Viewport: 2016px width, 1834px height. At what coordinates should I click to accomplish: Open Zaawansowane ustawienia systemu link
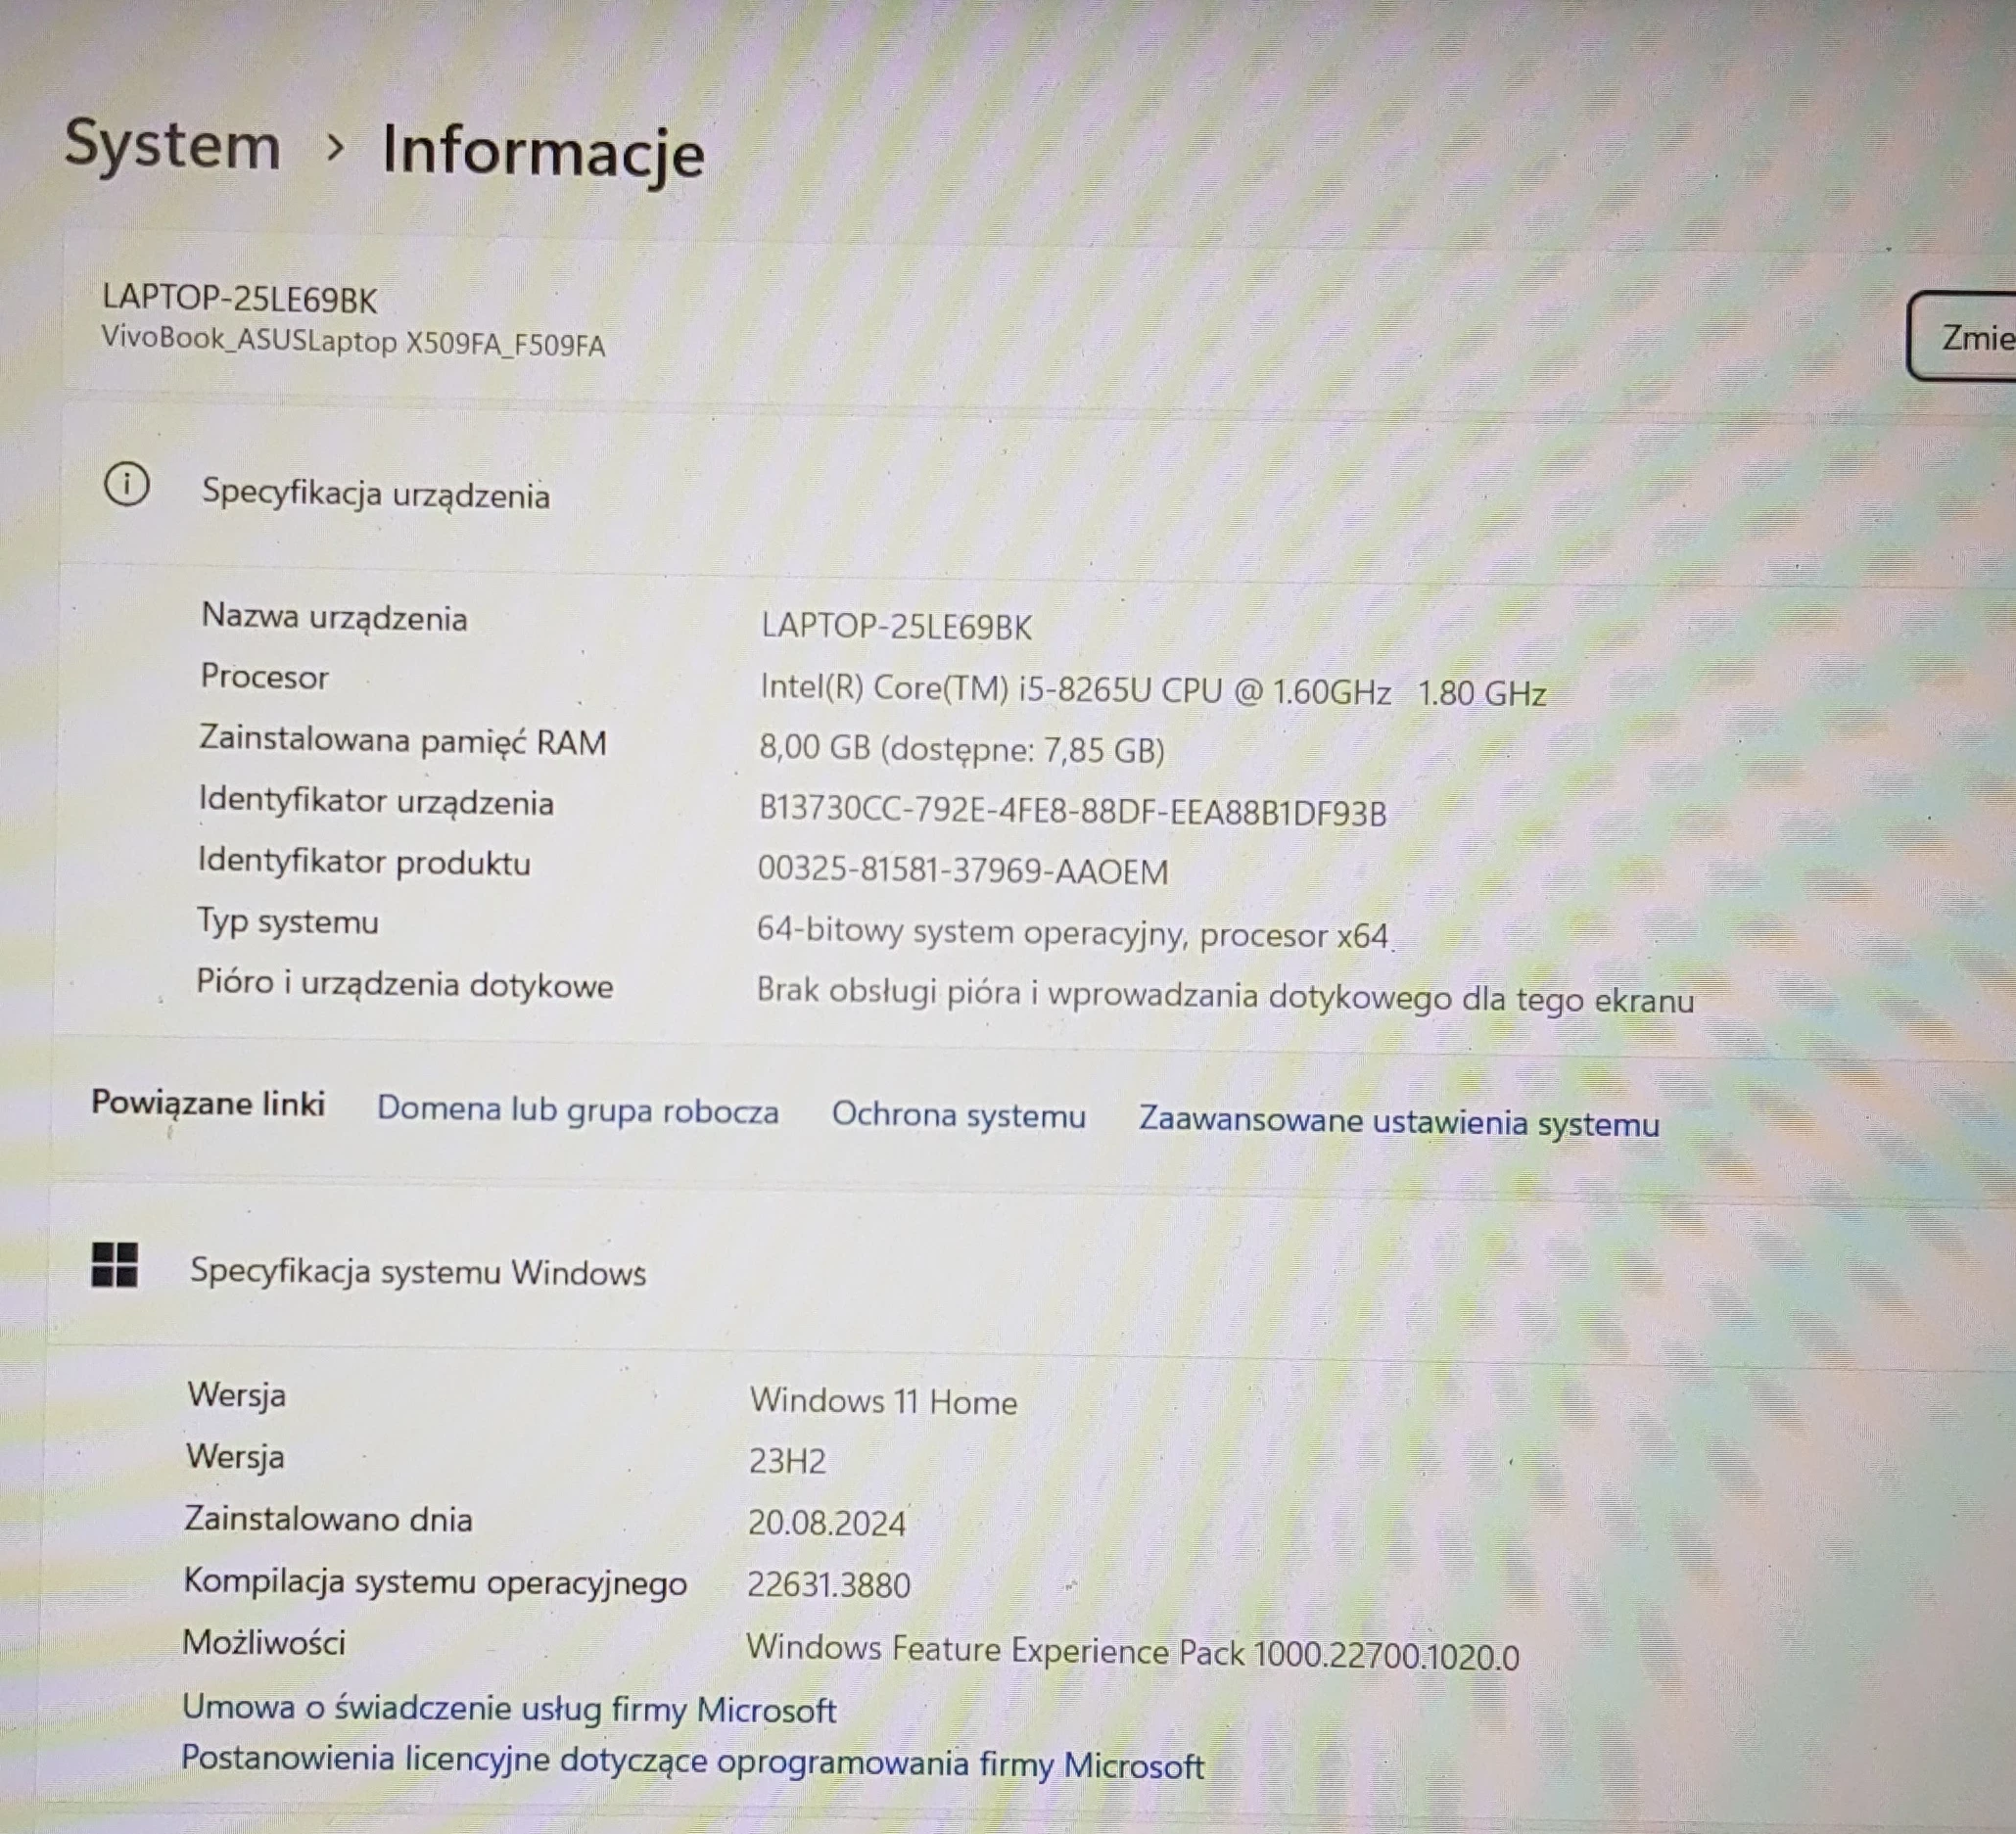point(1399,1122)
